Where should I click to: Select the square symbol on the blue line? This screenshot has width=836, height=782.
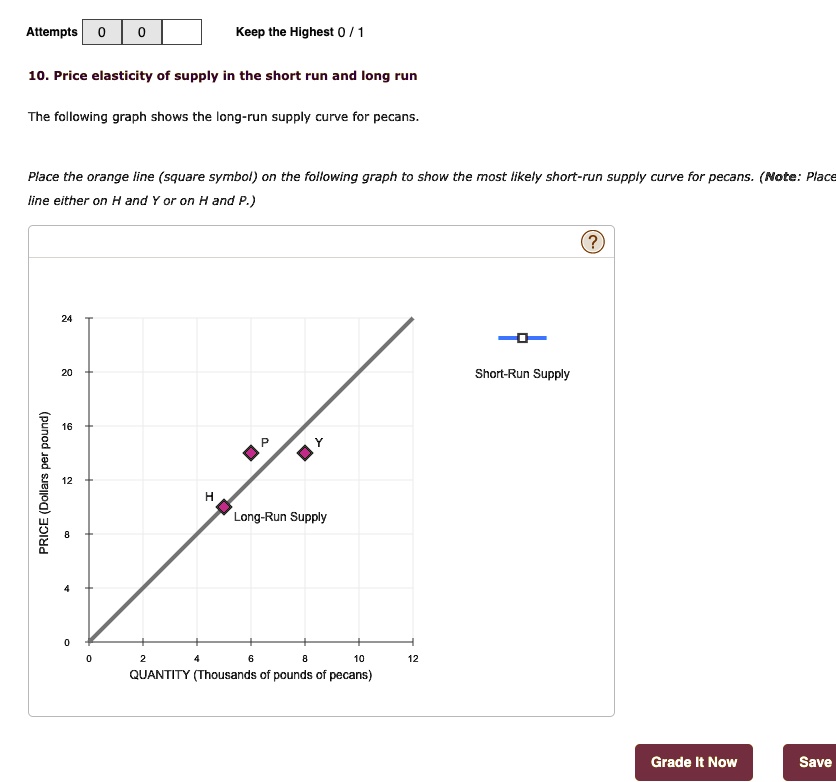click(521, 338)
